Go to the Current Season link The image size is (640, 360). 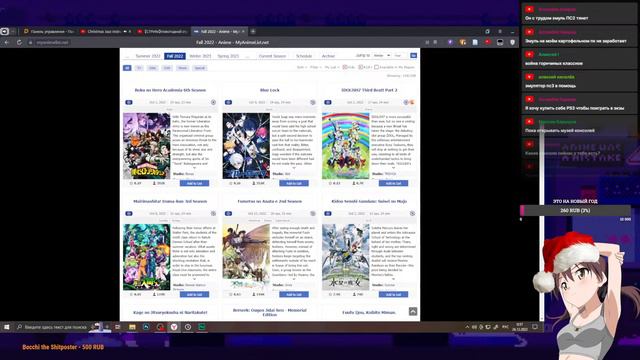click(272, 56)
